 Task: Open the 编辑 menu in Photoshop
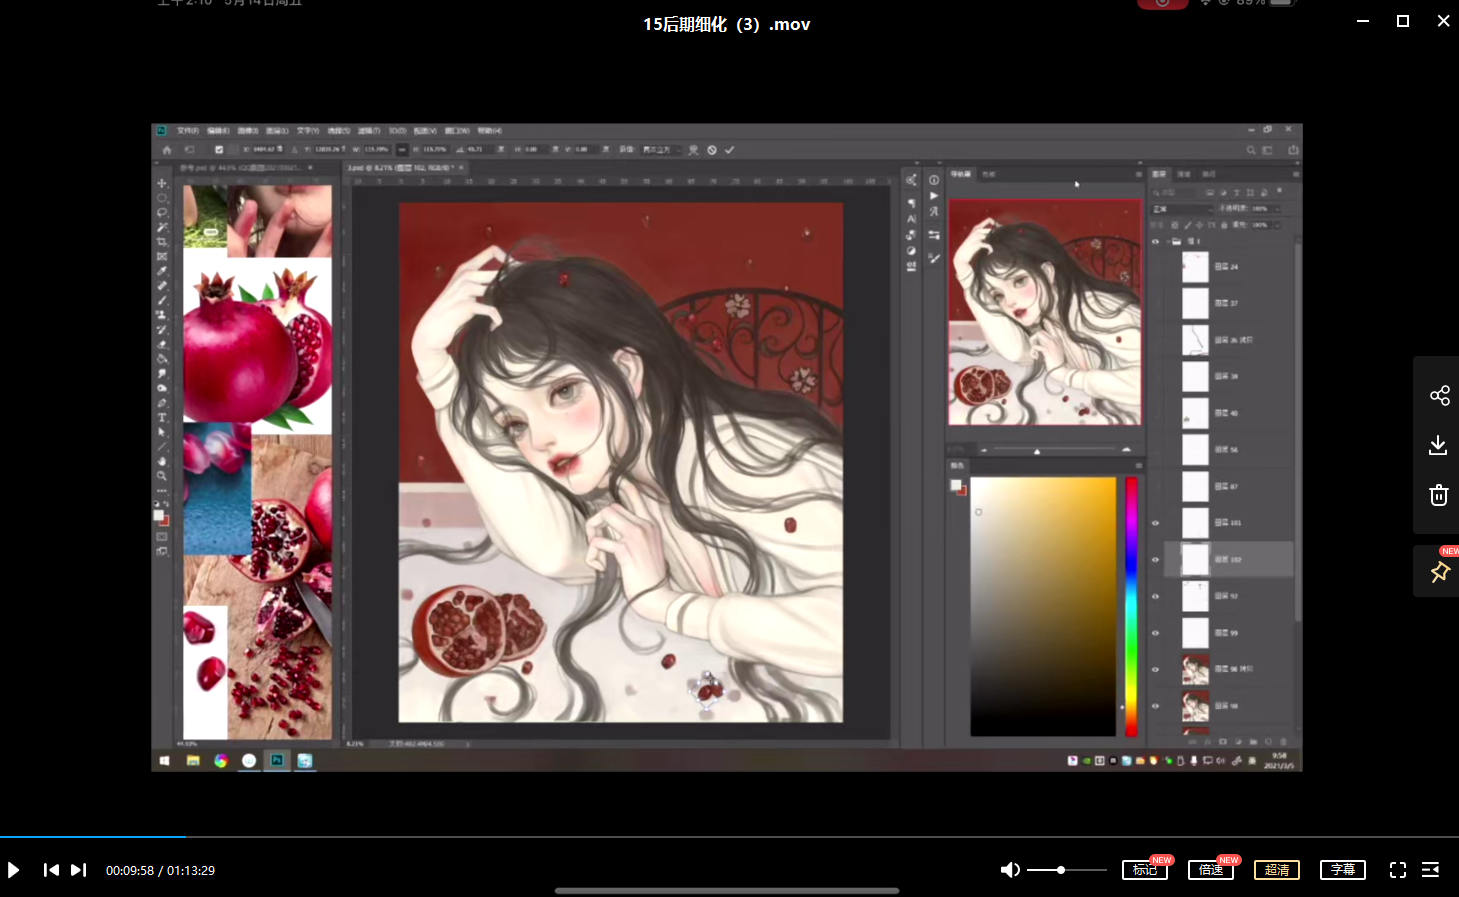(x=218, y=131)
